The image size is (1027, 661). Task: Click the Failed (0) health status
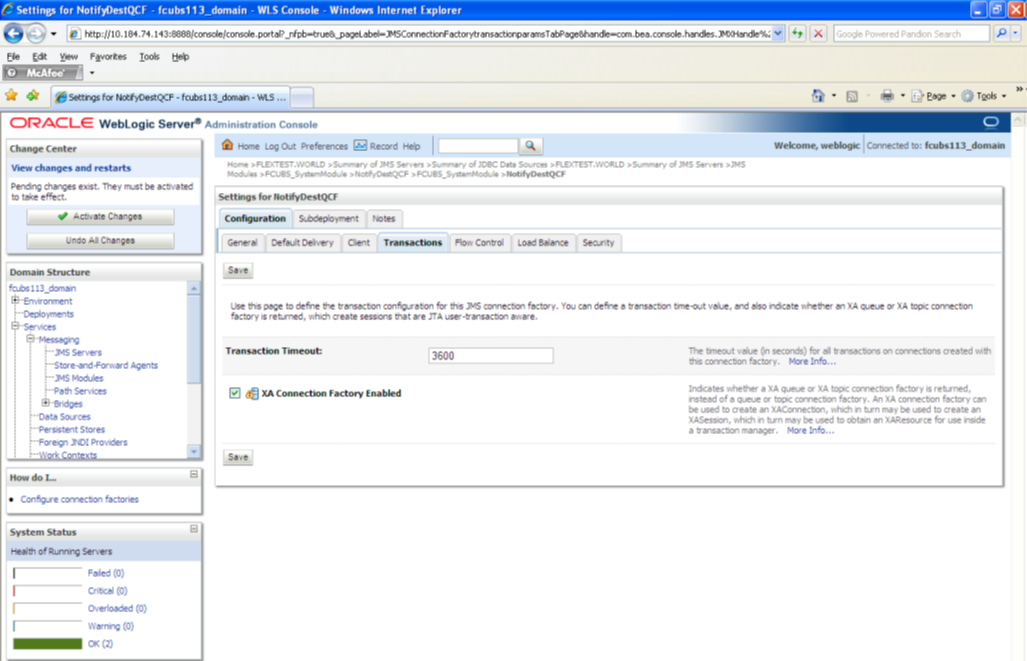point(105,573)
